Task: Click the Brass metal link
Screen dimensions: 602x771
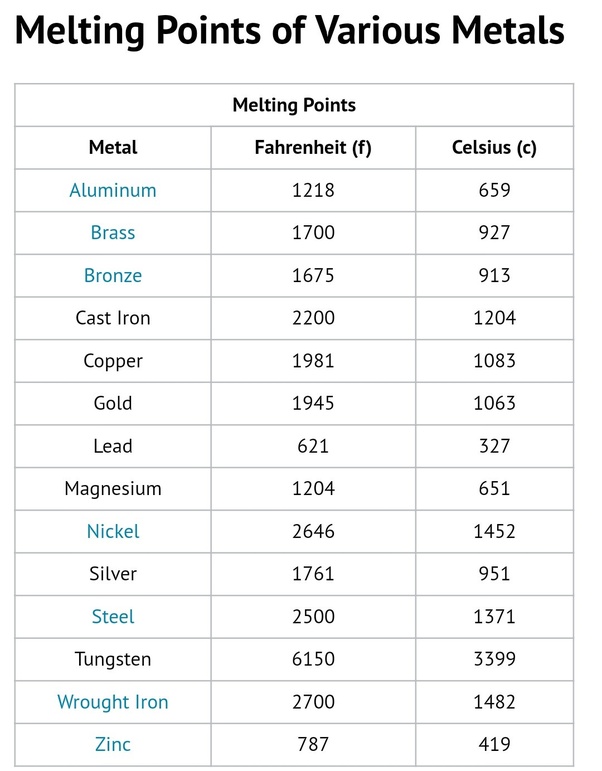Action: pos(113,233)
